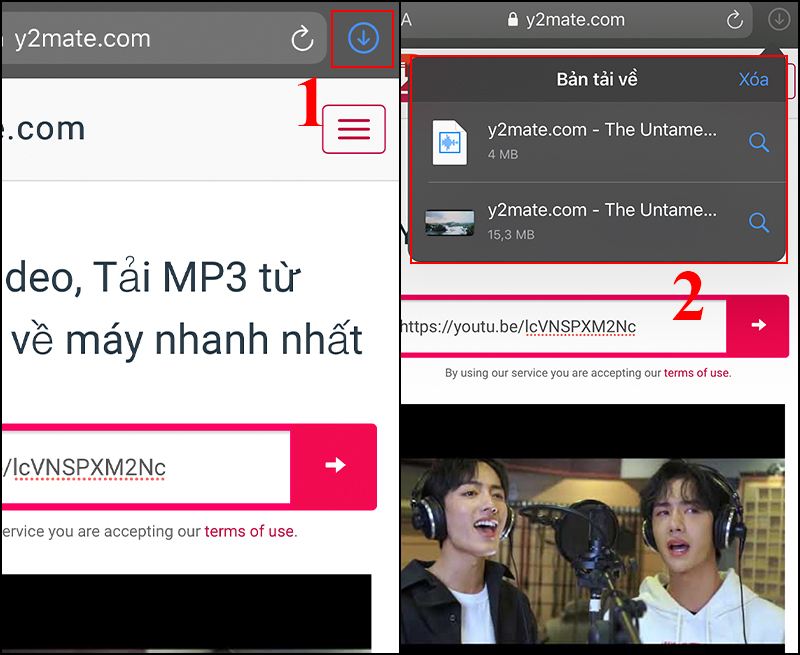Tap y2mate.com address in right panel
Viewport: 800px width, 655px height.
pyautogui.click(x=575, y=20)
